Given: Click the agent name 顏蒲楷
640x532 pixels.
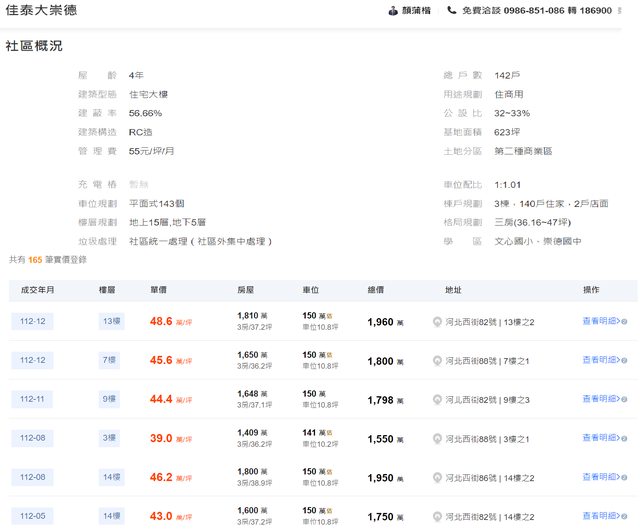Looking at the screenshot, I should pos(416,11).
